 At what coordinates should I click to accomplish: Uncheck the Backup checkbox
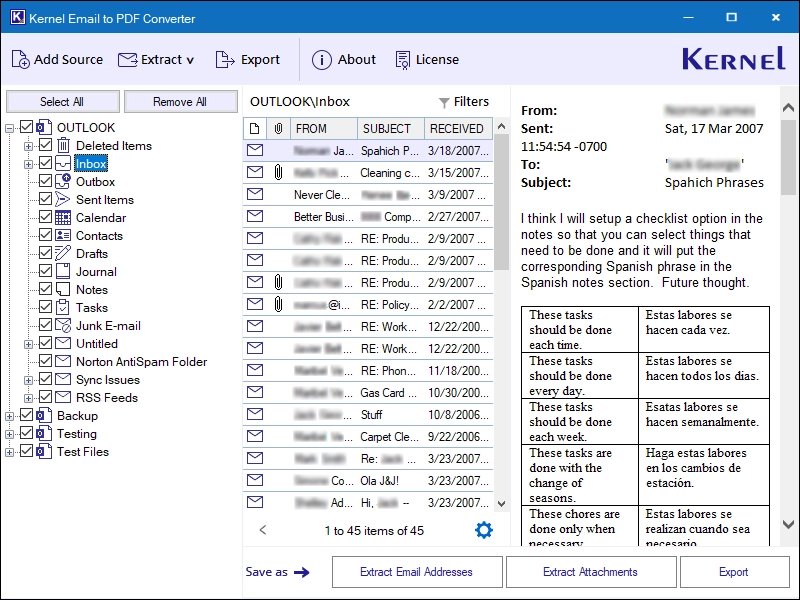click(27, 415)
